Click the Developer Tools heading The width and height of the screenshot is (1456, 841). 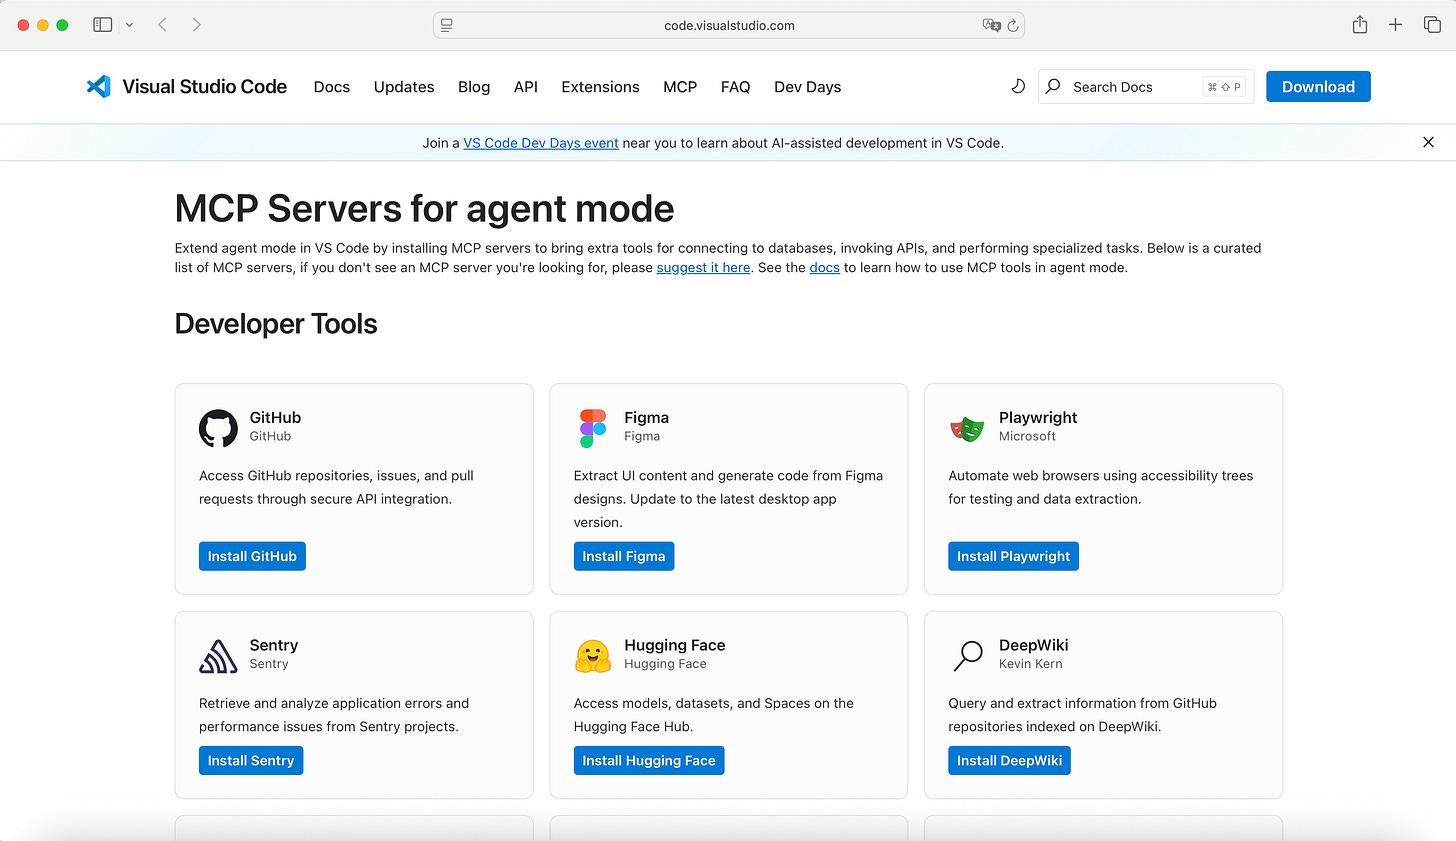[x=276, y=324]
